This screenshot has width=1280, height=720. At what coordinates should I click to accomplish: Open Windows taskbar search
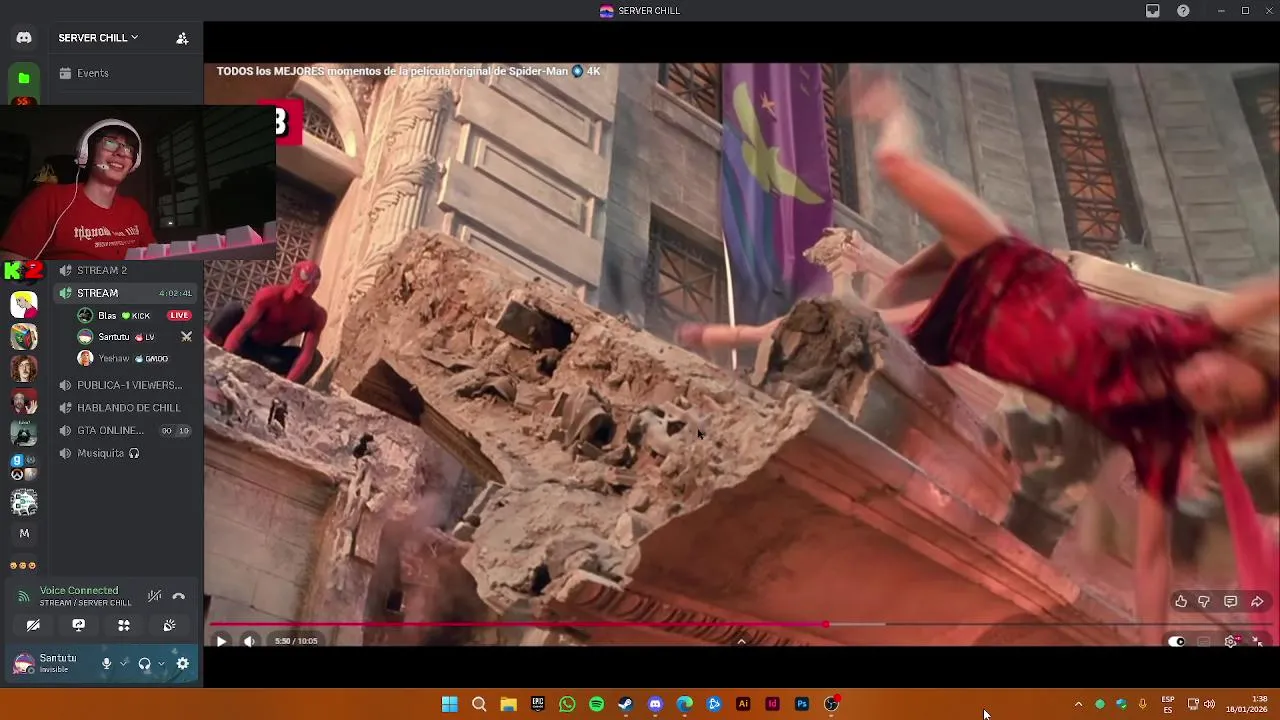[479, 704]
